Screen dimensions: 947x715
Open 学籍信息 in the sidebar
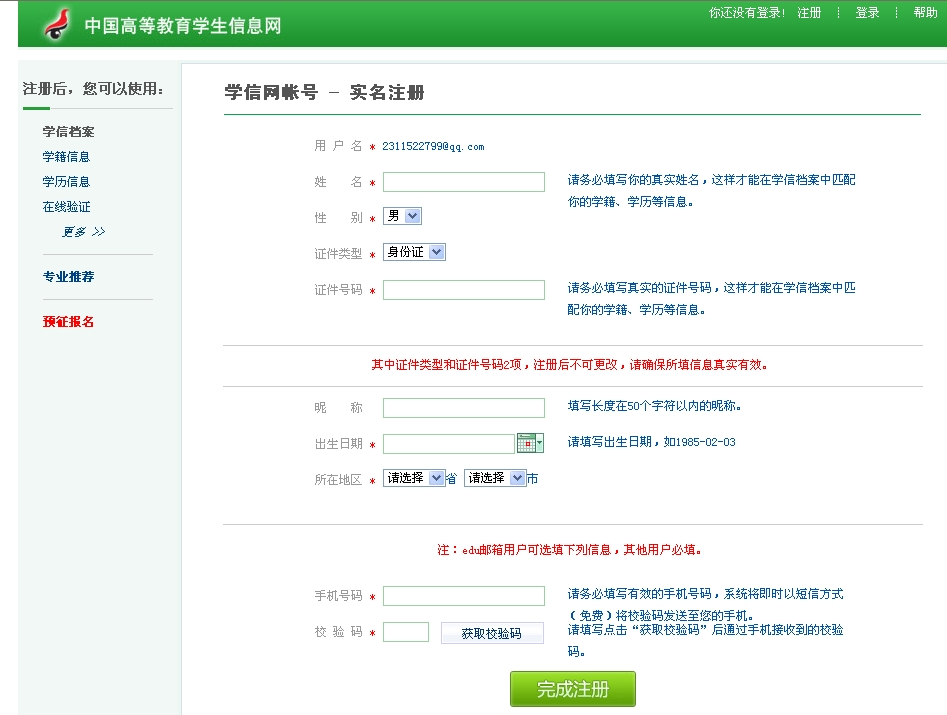point(66,156)
